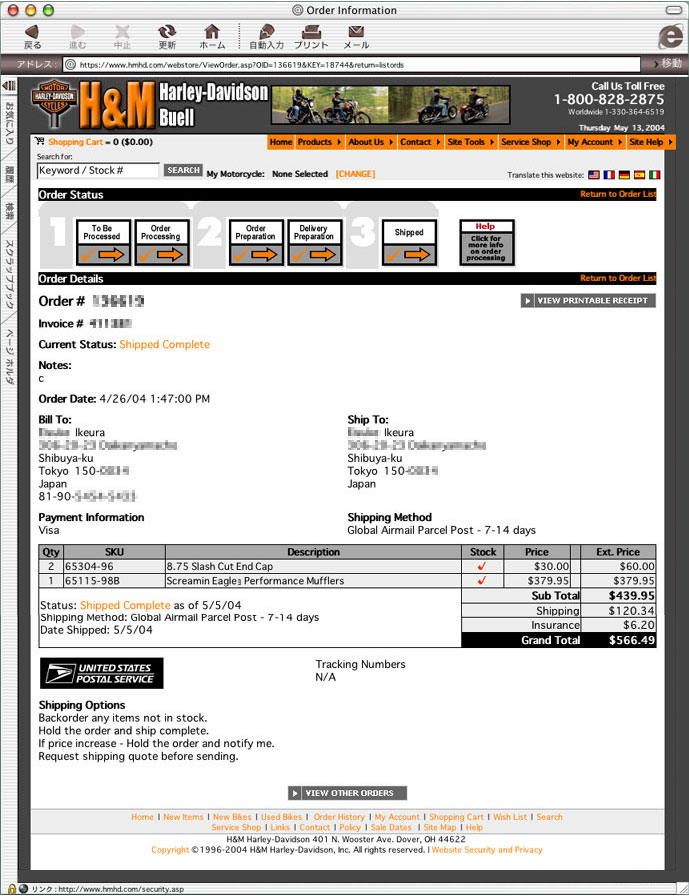Click the Stop loading X icon
This screenshot has height=896, width=689.
click(x=122, y=32)
